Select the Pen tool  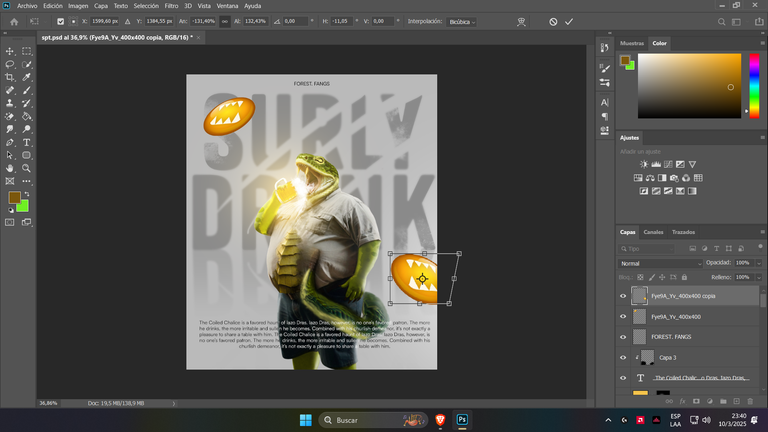click(10, 143)
